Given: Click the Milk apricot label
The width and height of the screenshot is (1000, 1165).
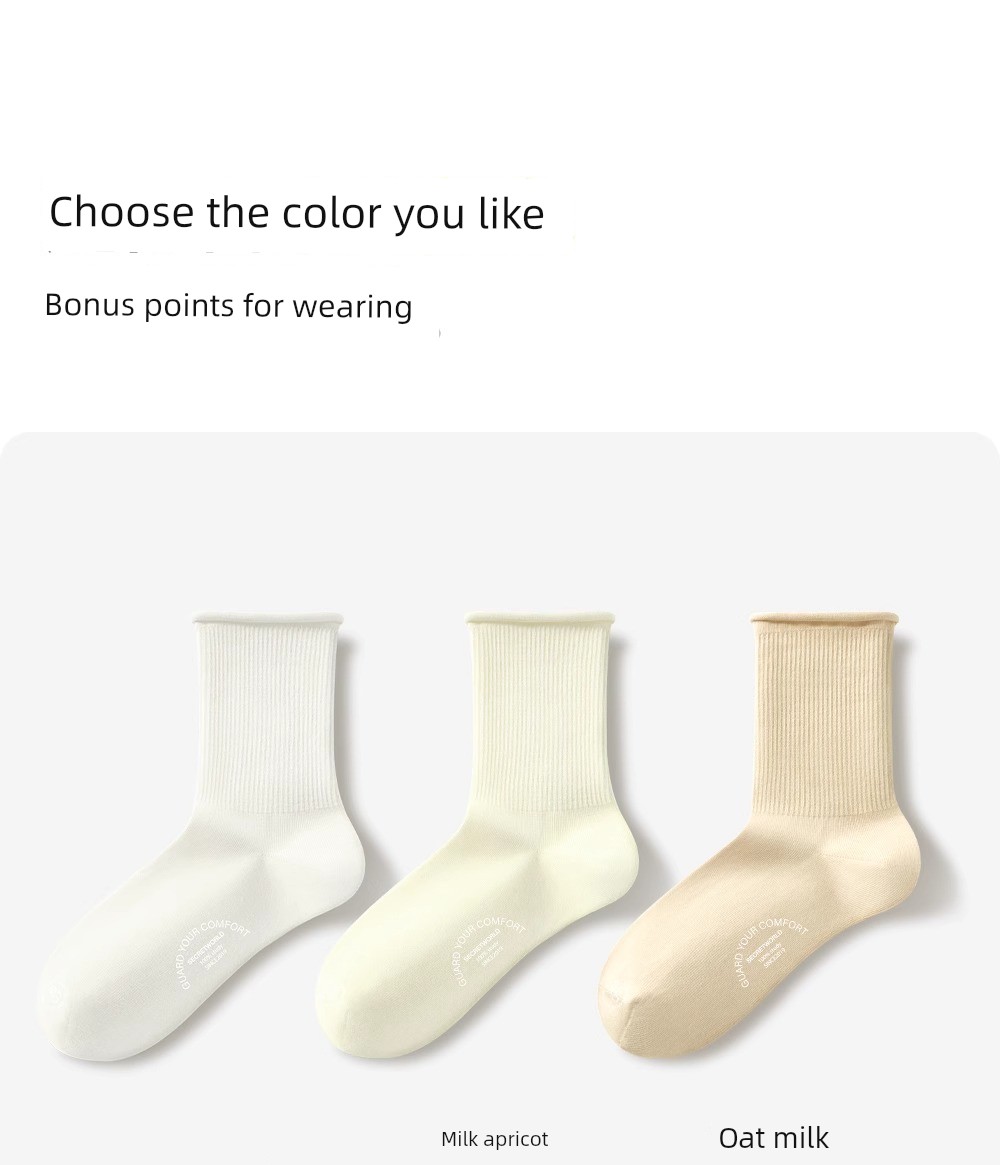Looking at the screenshot, I should tap(495, 1138).
